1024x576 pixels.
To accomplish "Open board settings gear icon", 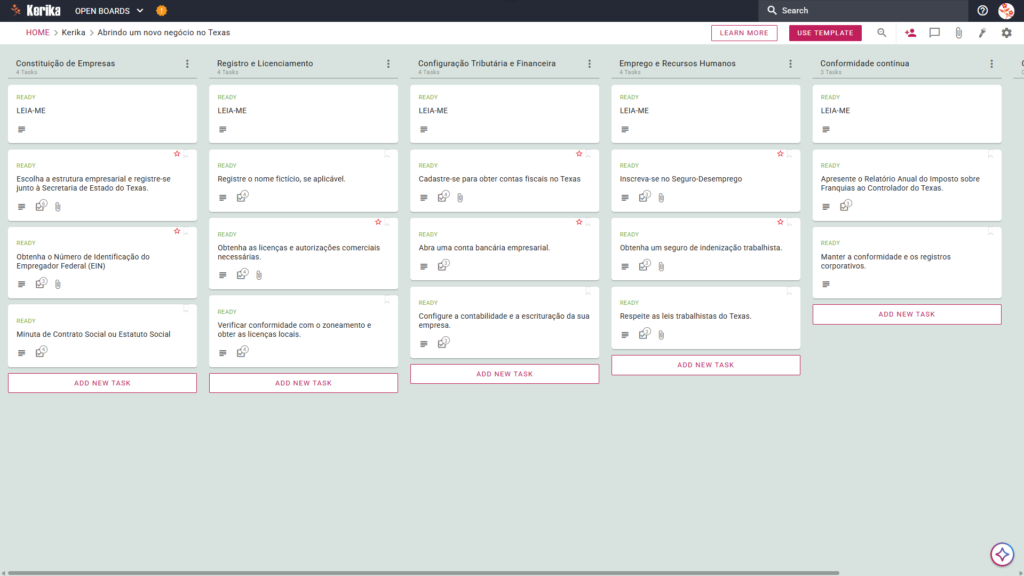I will click(1006, 33).
